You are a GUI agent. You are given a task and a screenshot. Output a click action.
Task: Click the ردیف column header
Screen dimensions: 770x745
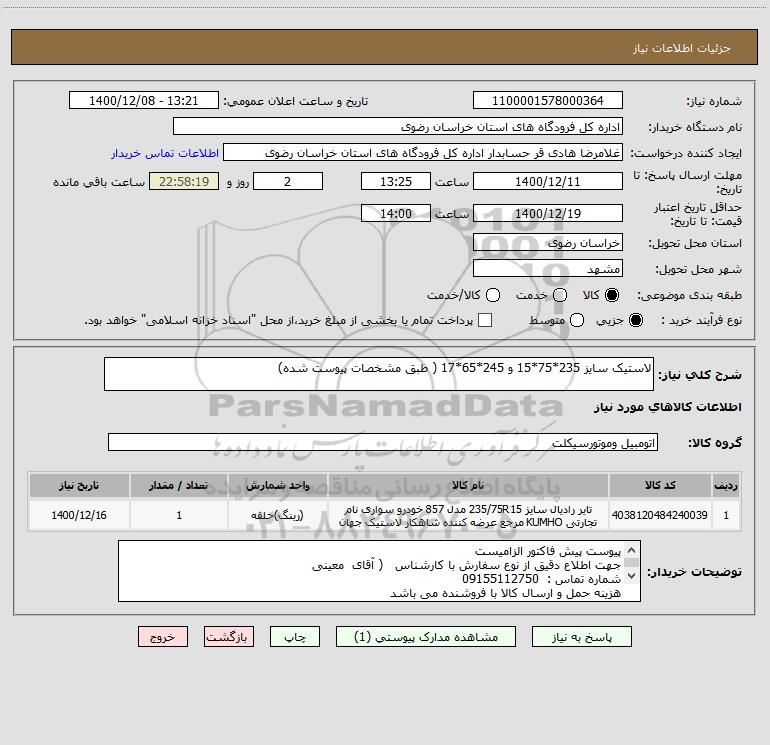(x=726, y=486)
